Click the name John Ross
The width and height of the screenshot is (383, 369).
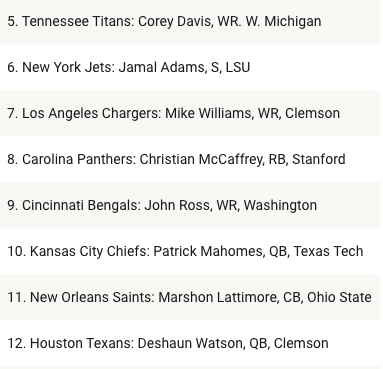(177, 205)
